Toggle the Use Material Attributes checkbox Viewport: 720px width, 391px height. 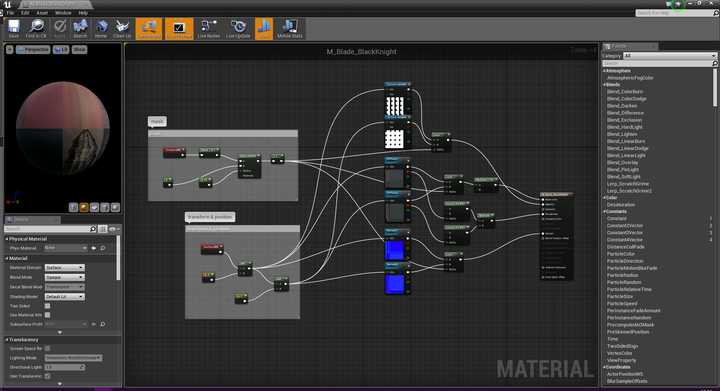[x=47, y=315]
